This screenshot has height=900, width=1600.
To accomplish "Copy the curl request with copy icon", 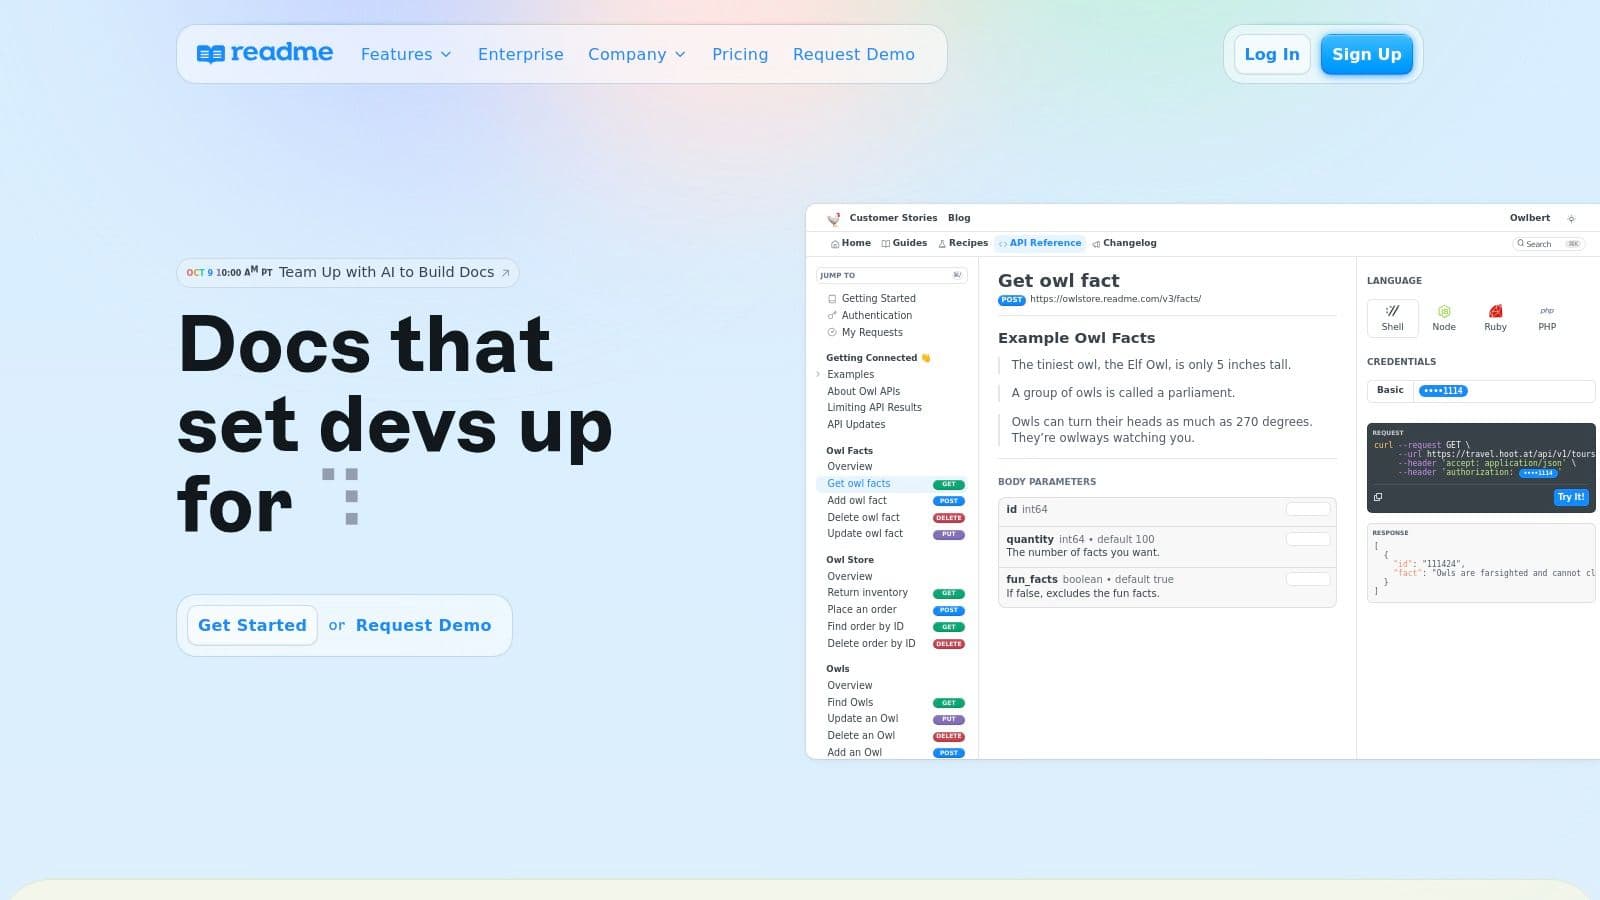I will [x=1378, y=497].
